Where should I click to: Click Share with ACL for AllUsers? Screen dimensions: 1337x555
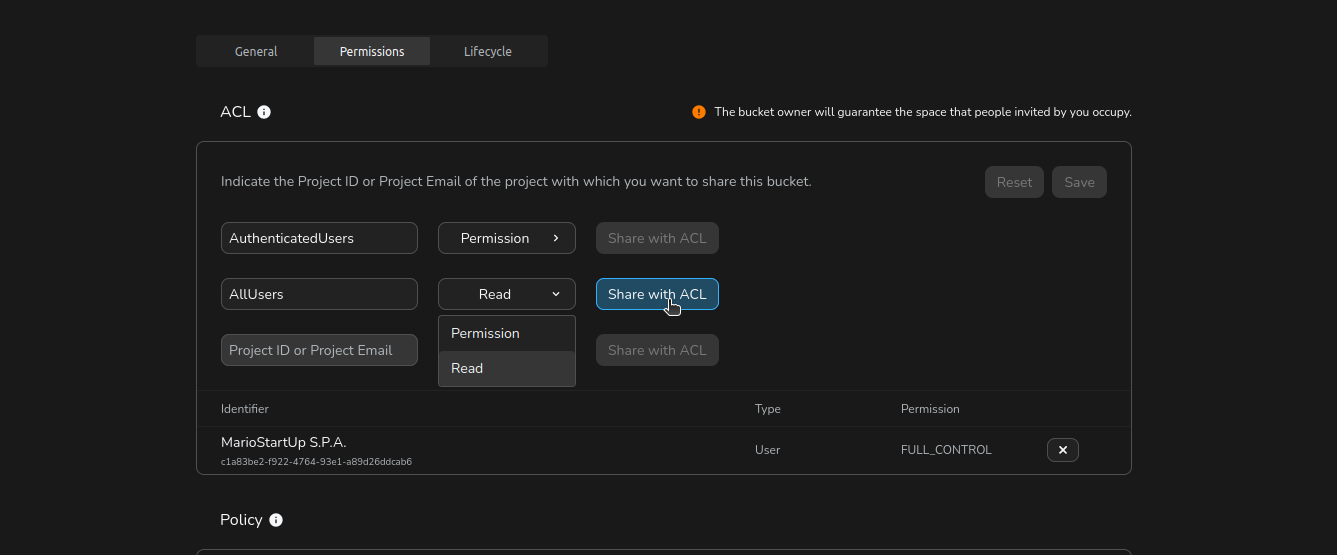click(x=657, y=294)
